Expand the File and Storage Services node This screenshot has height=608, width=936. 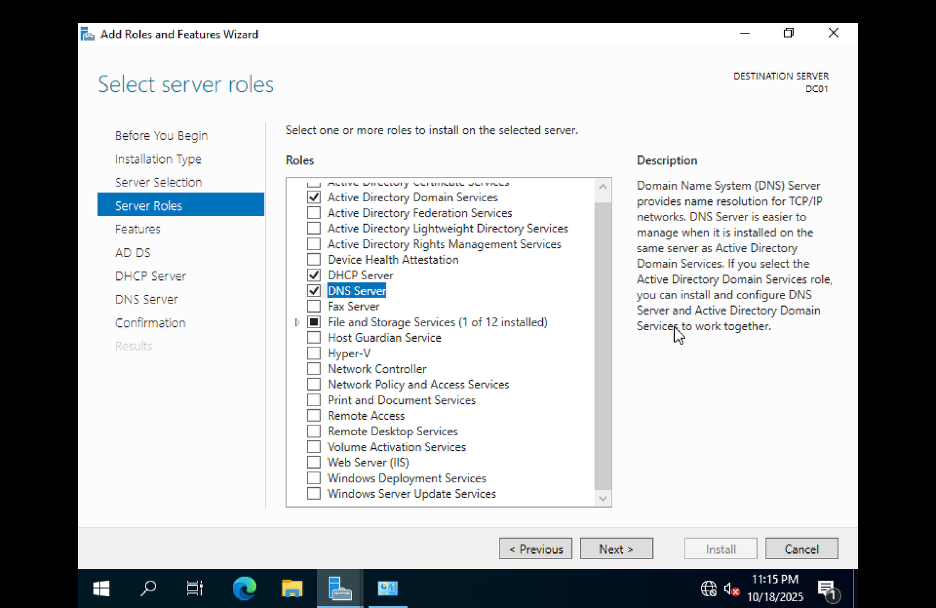pos(295,322)
